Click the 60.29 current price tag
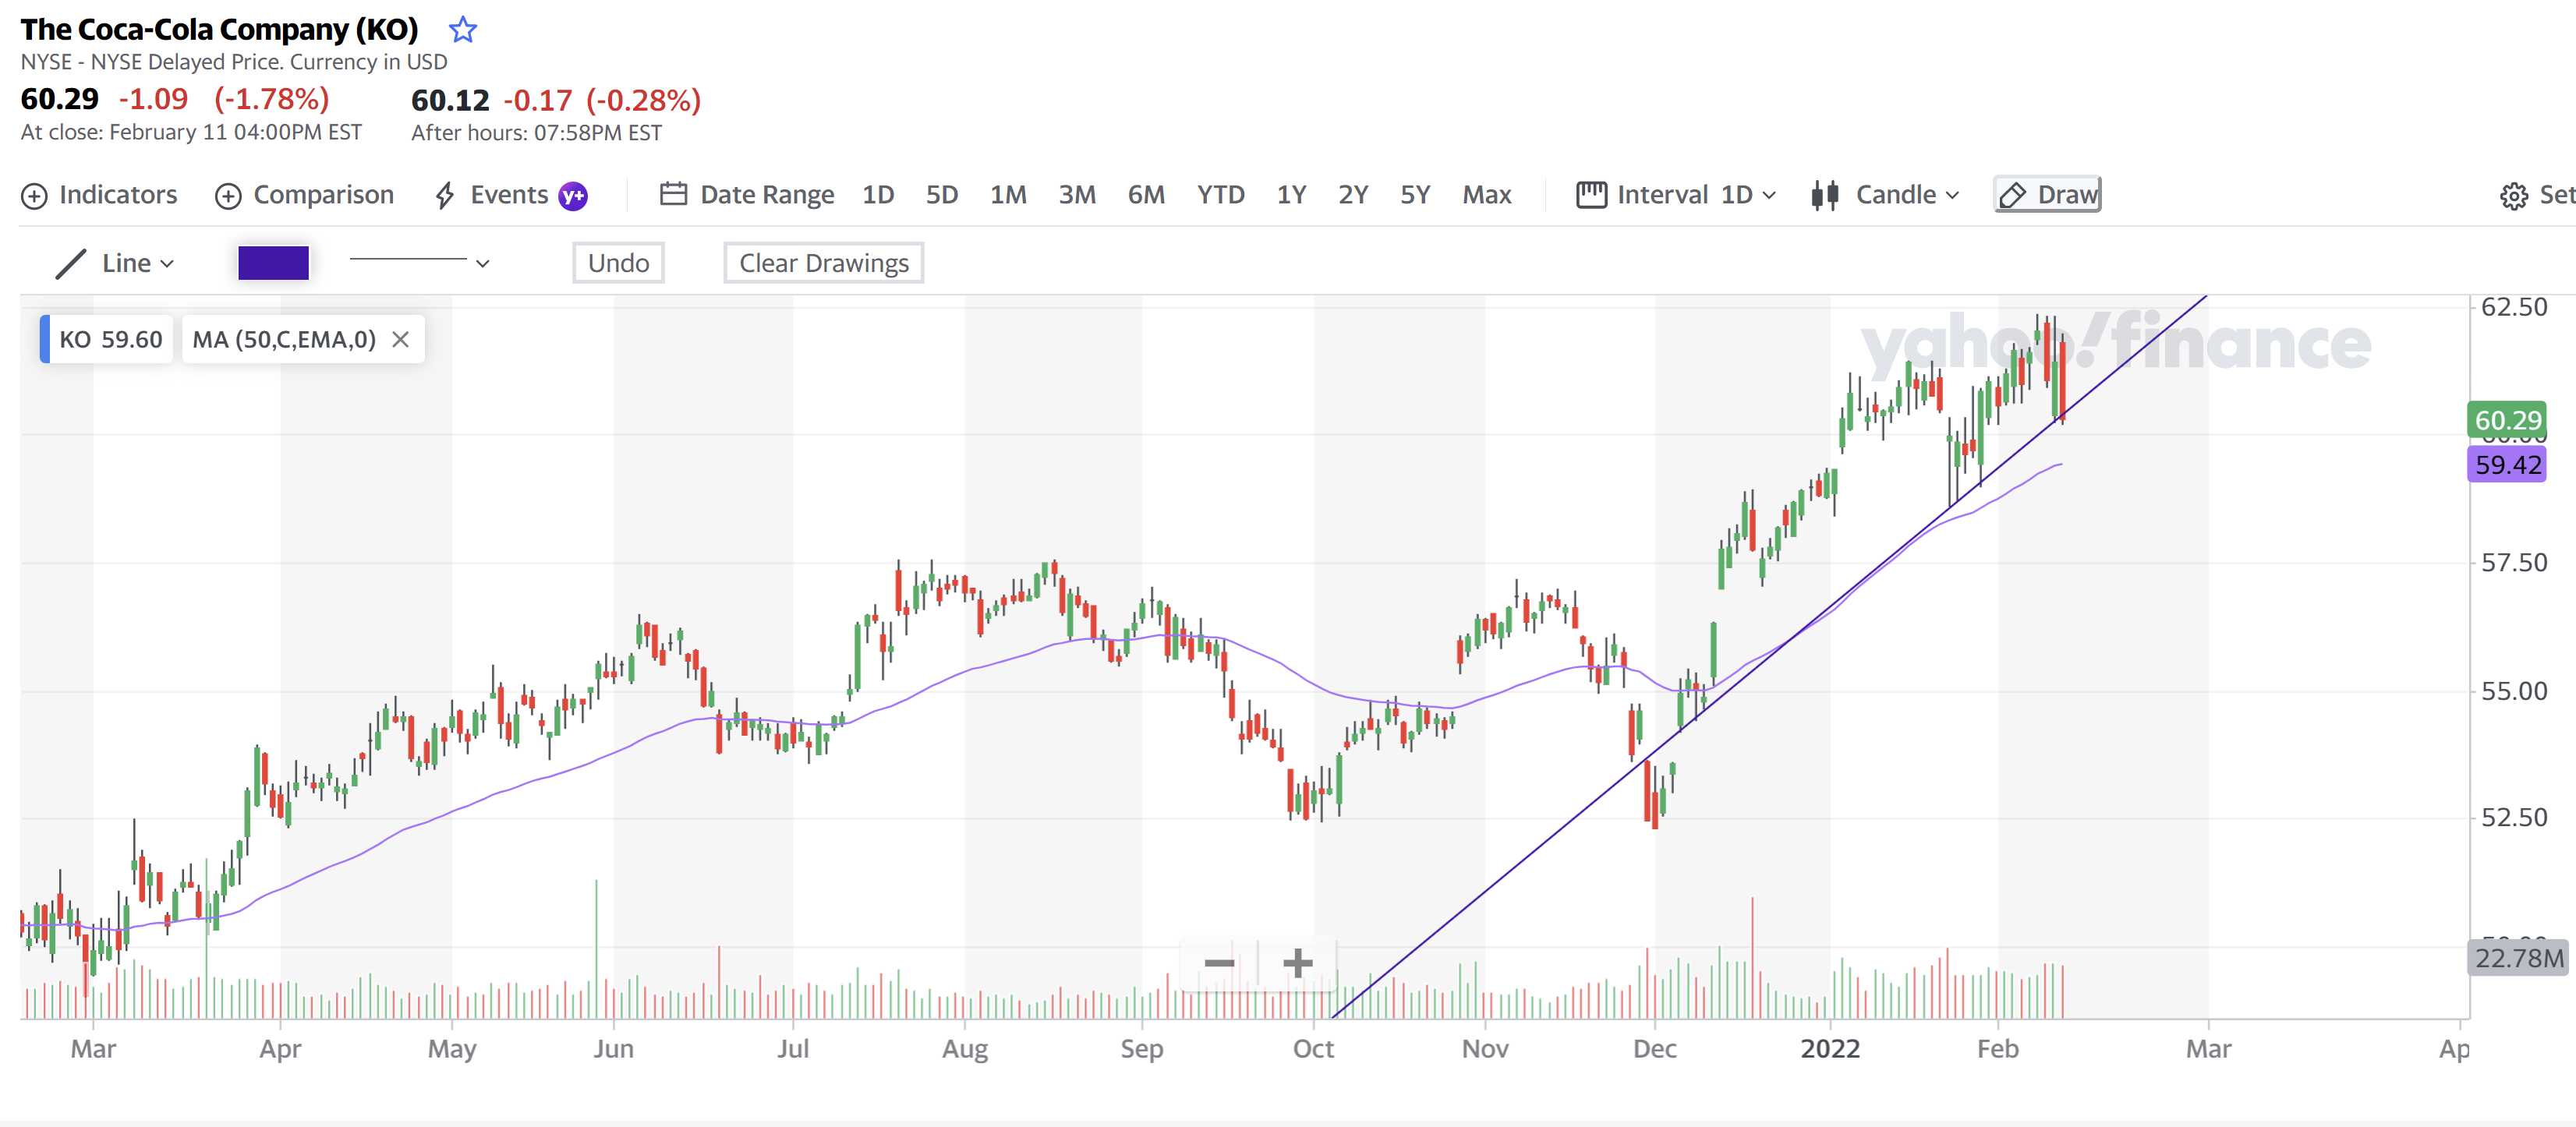 (x=2507, y=420)
